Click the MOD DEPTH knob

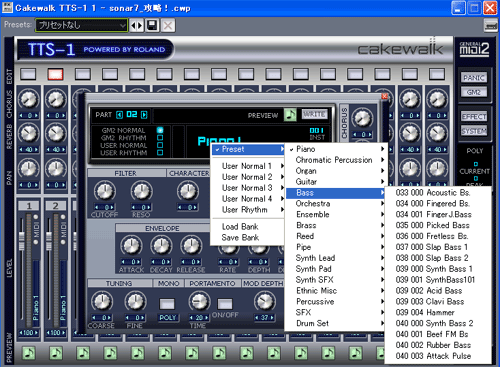pyautogui.click(x=264, y=301)
